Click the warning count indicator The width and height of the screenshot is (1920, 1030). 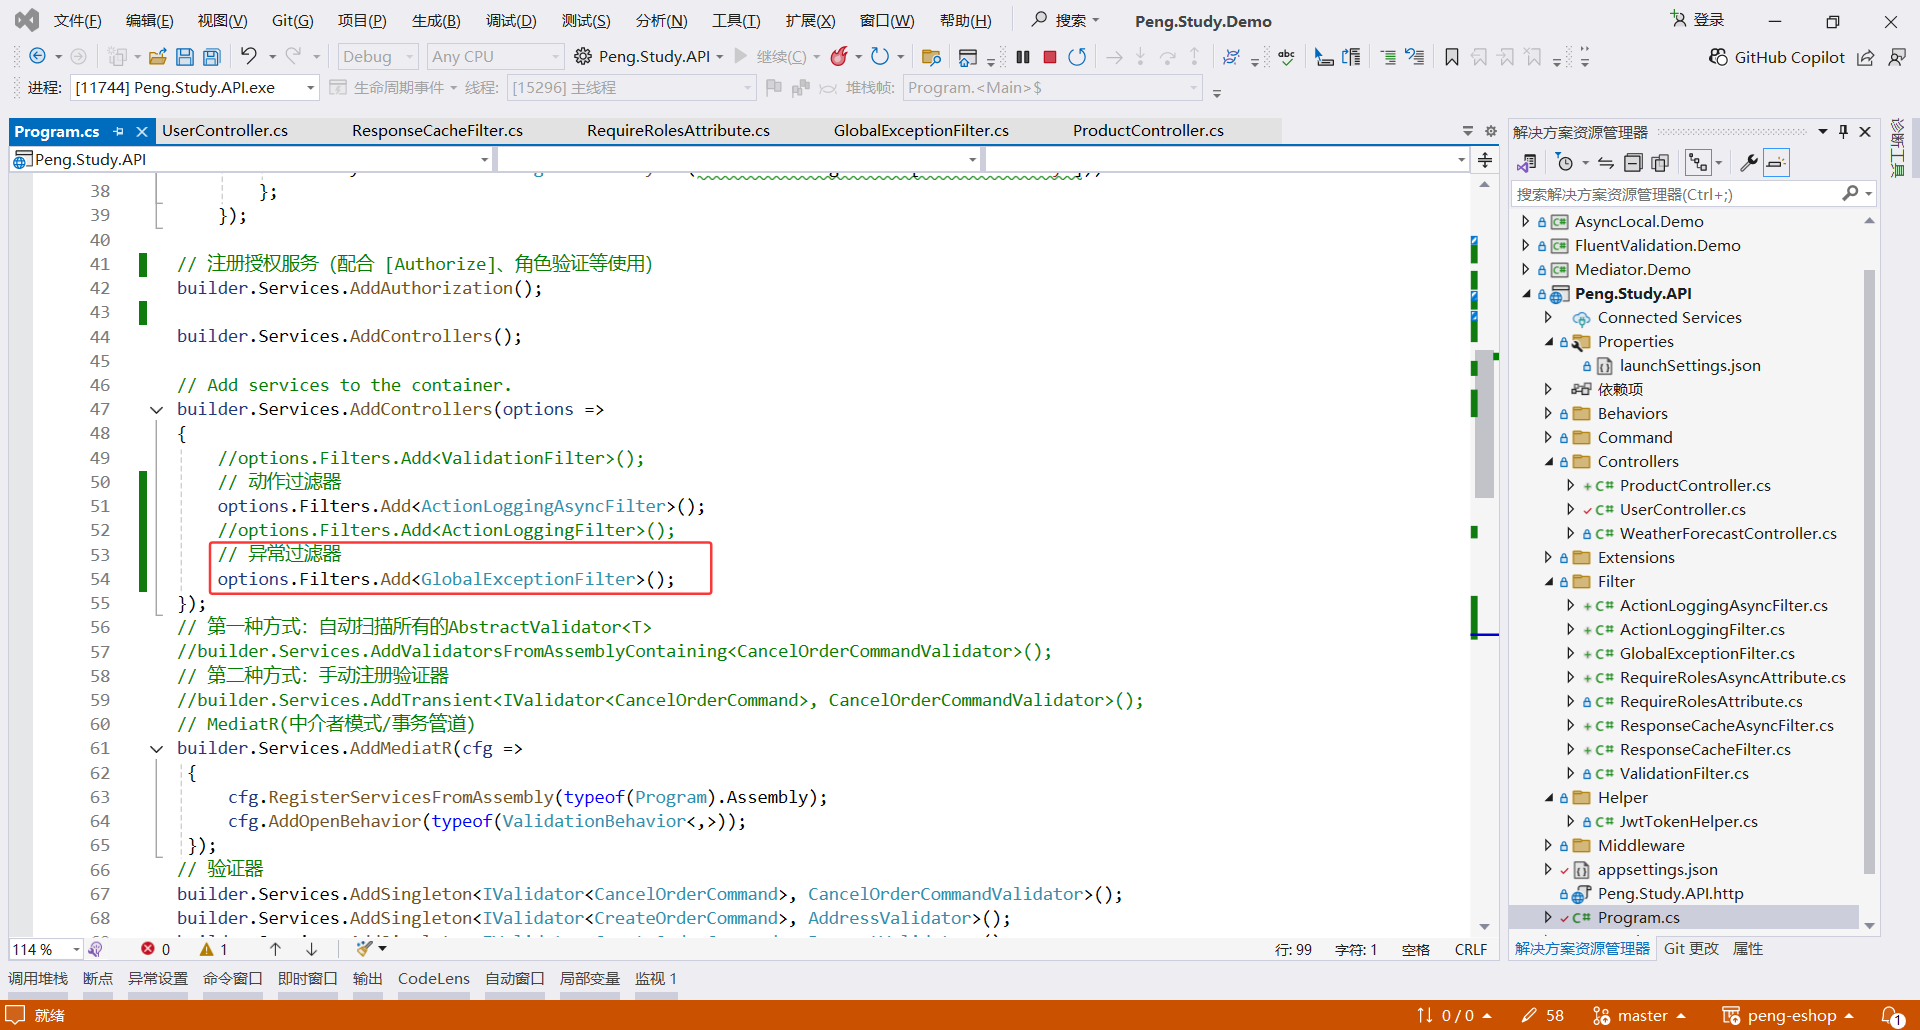[214, 949]
